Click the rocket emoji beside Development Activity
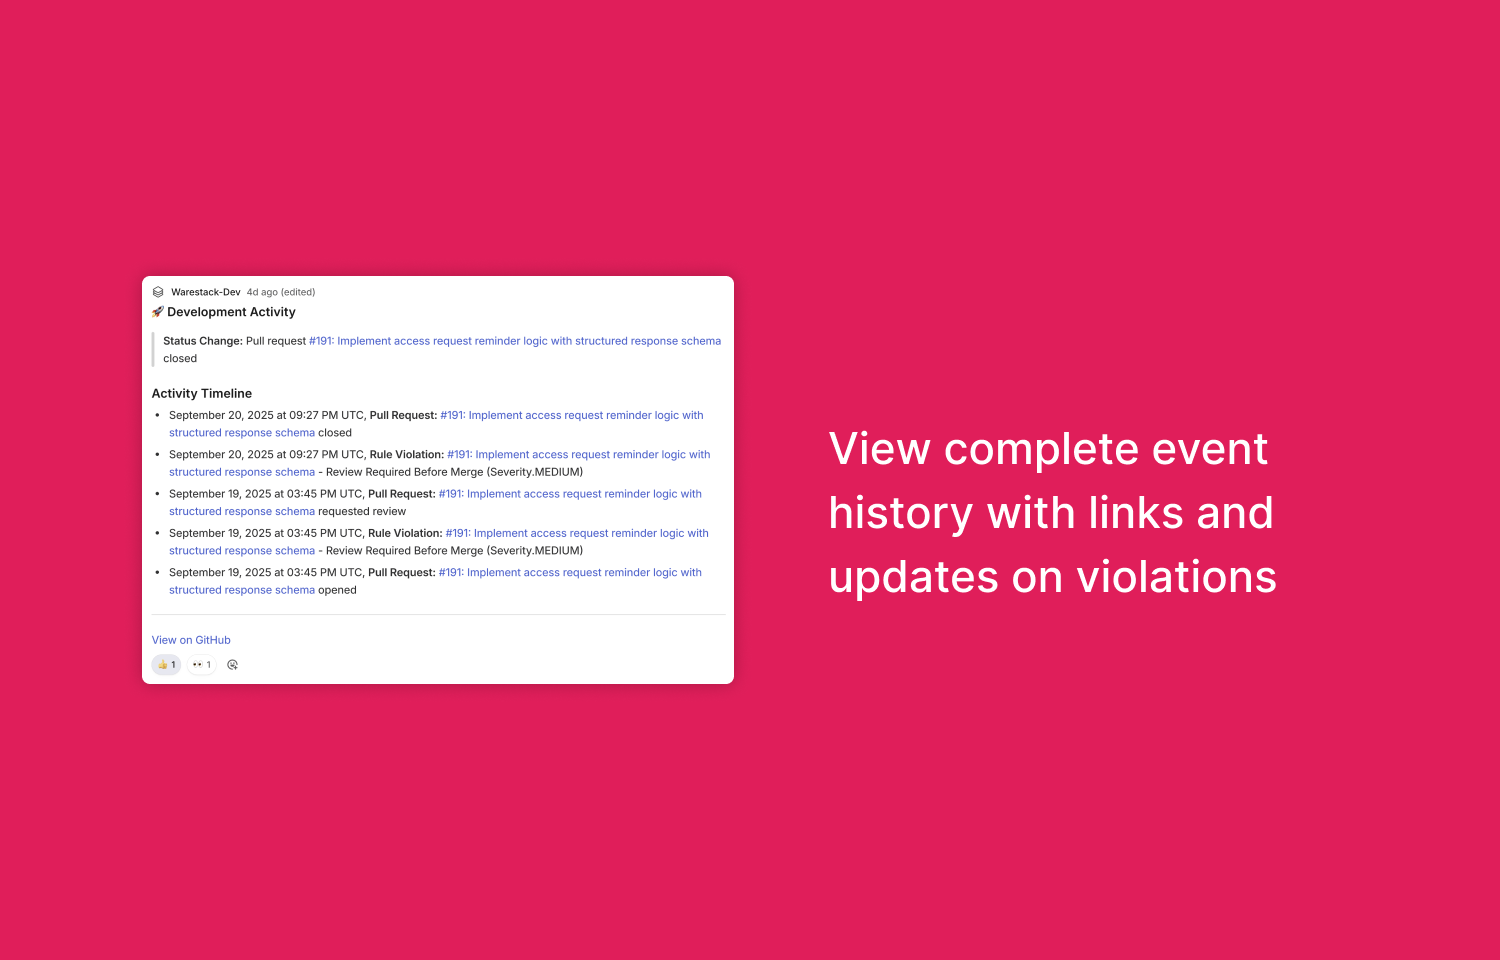 coord(158,312)
